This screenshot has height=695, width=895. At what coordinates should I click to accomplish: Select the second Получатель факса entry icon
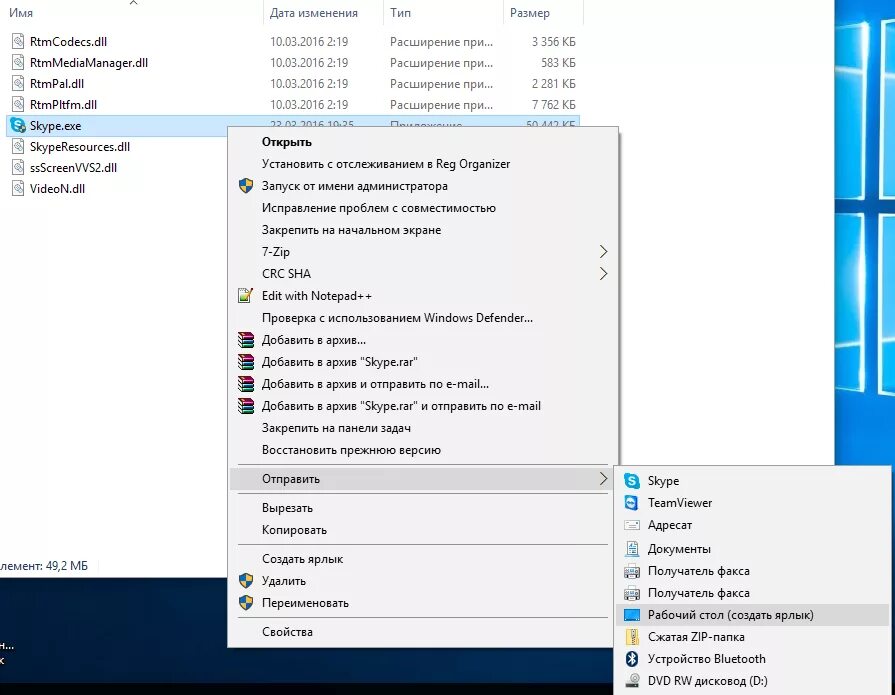pyautogui.click(x=632, y=593)
